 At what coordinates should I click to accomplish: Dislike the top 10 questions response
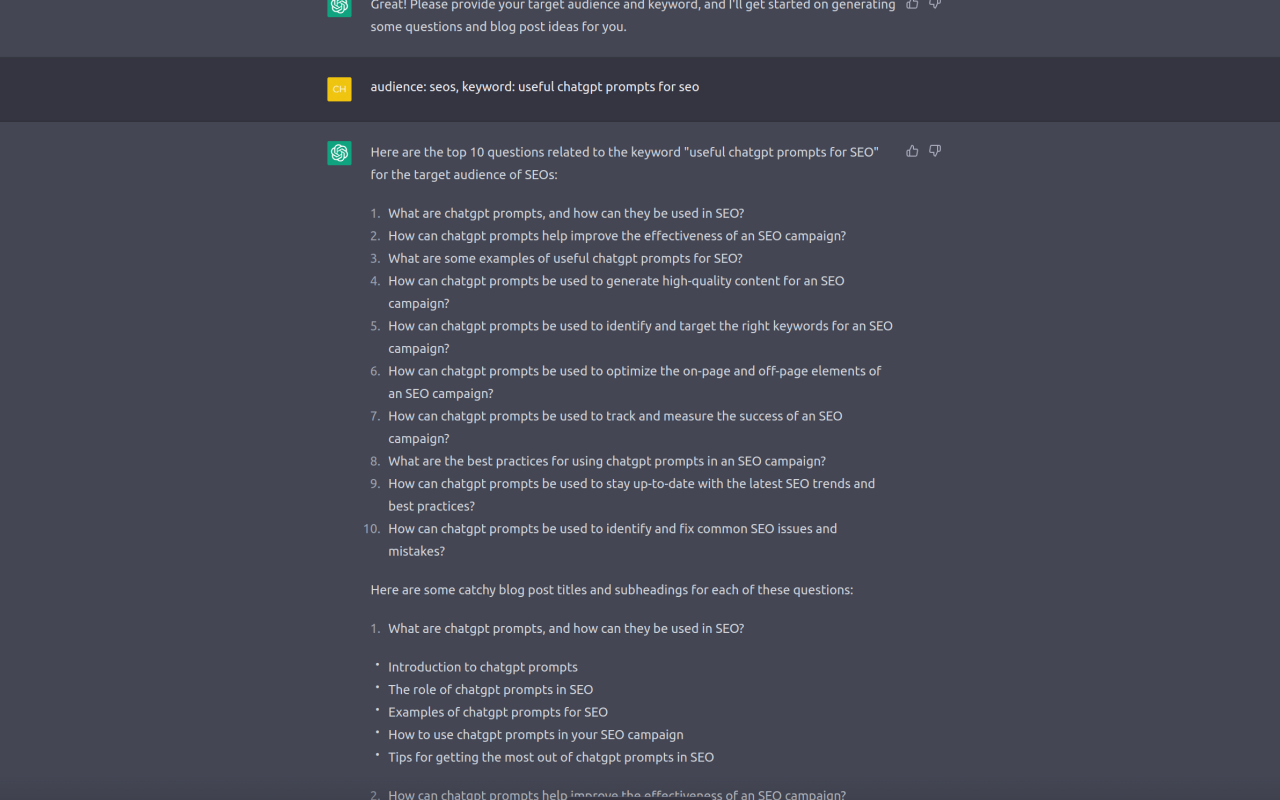pyautogui.click(x=935, y=151)
